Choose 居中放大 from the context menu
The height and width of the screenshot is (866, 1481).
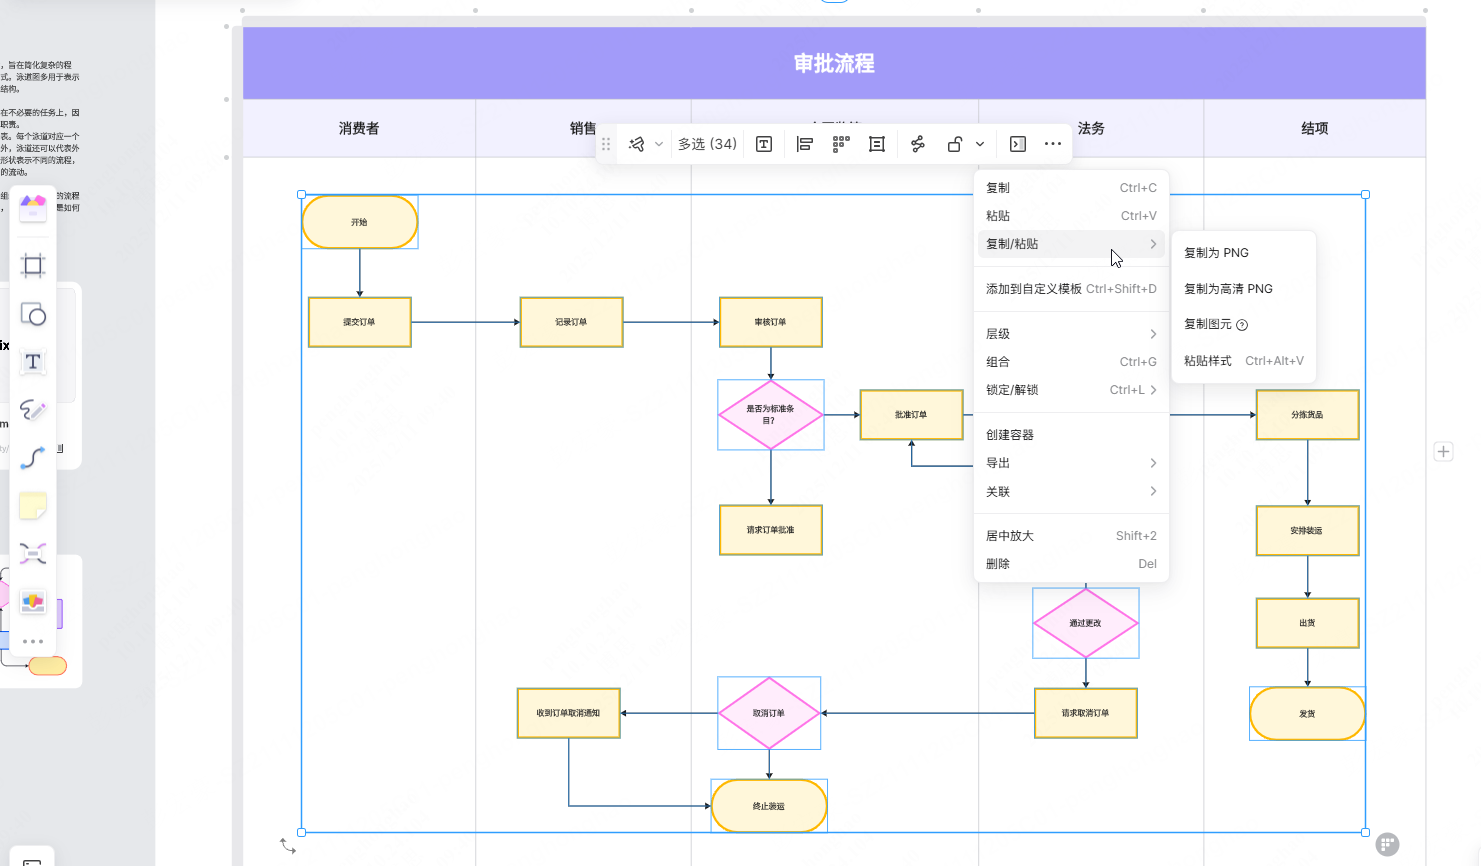pos(1071,536)
